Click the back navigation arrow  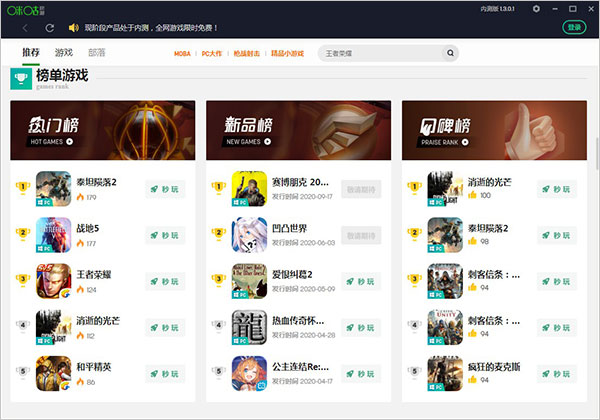(x=25, y=28)
